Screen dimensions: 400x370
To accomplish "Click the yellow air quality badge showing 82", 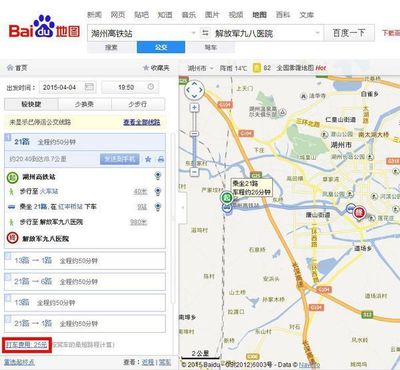I will tap(256, 68).
